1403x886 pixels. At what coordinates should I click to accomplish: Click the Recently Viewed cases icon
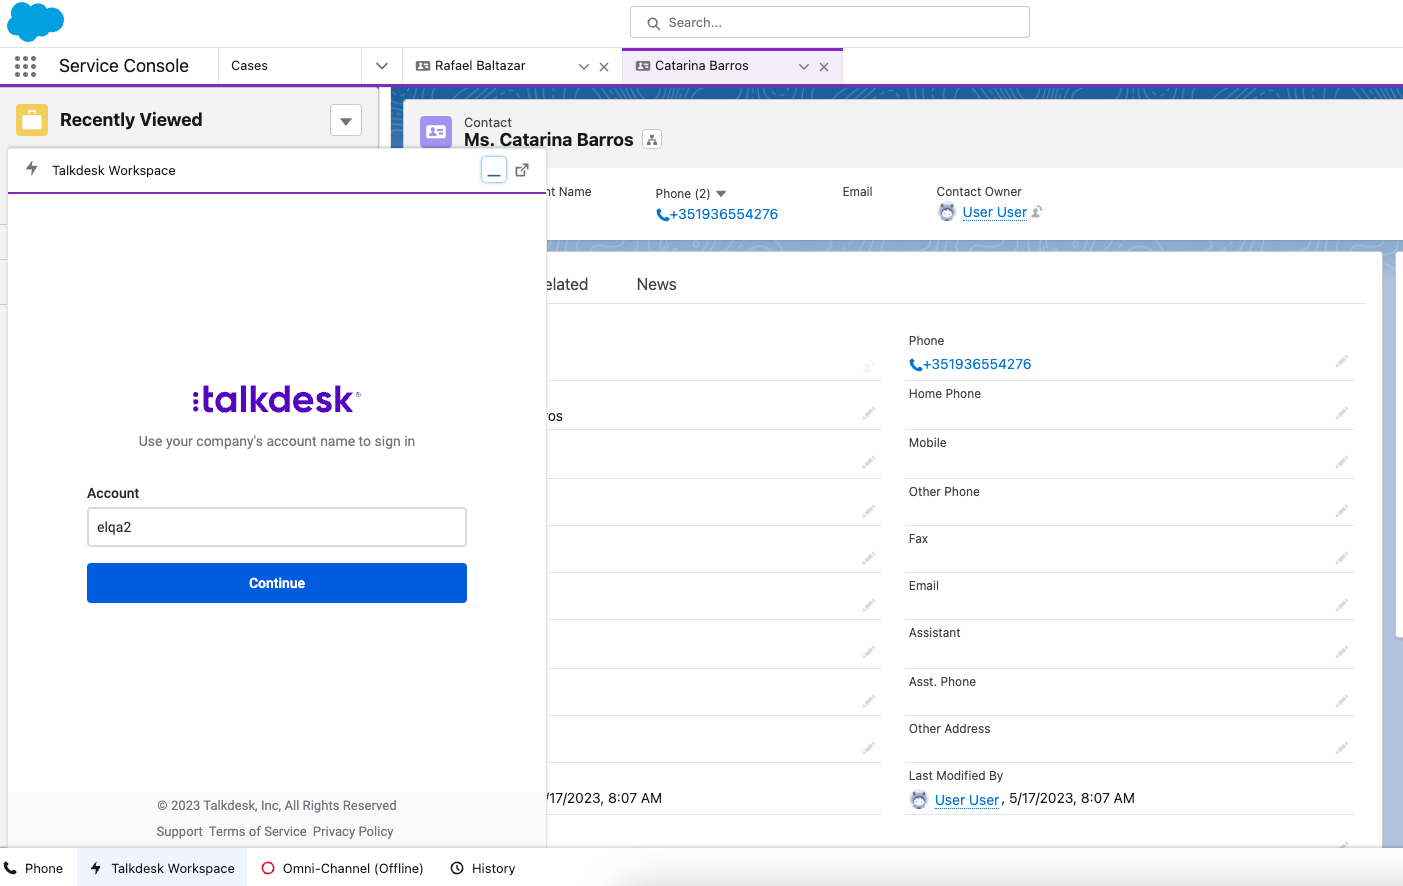click(32, 120)
